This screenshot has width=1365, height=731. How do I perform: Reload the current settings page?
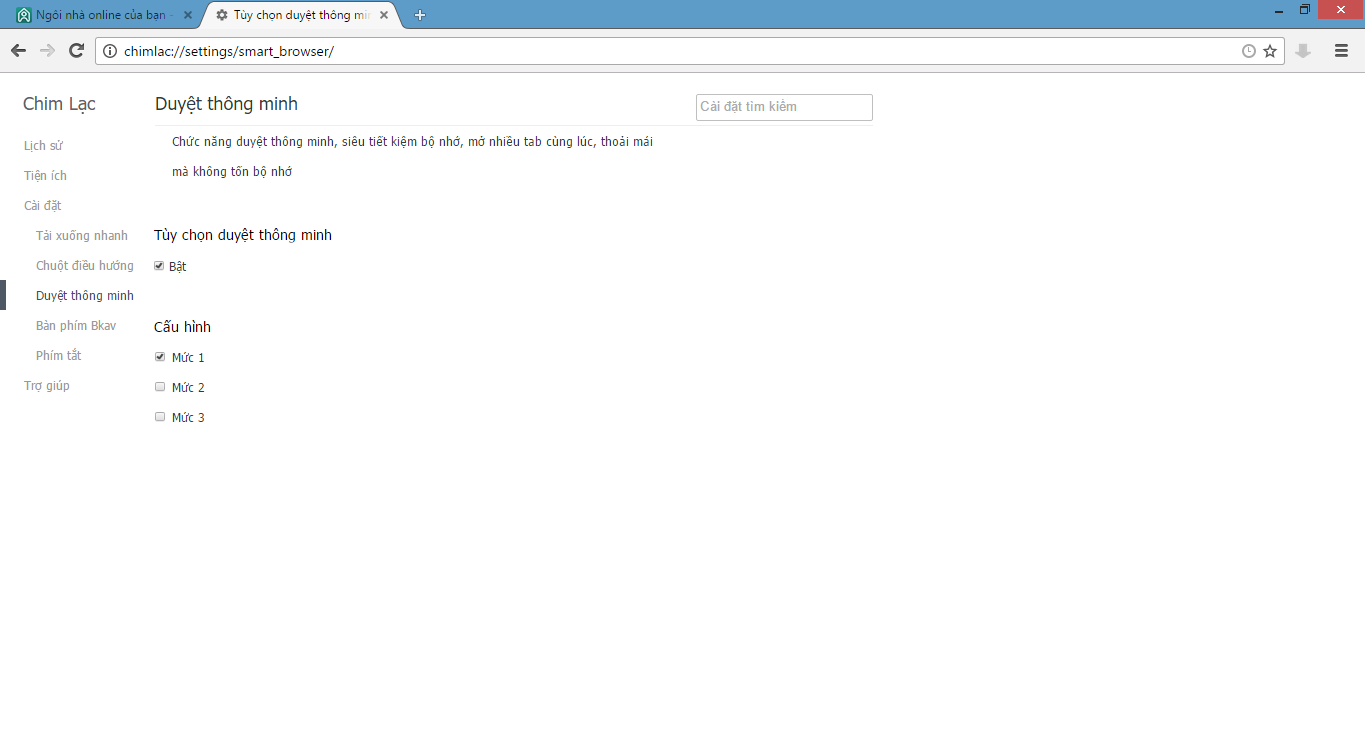(x=76, y=51)
